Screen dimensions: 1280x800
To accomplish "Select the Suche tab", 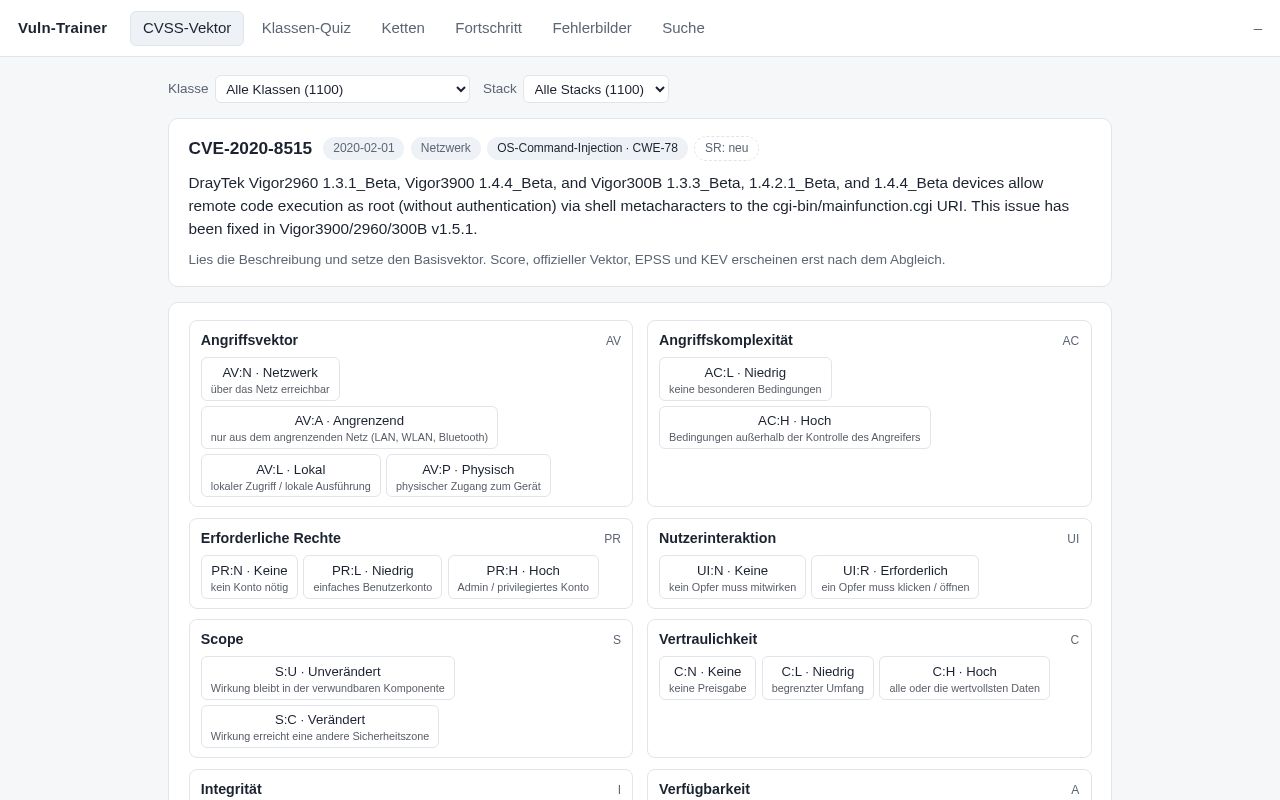I will (x=683, y=28).
